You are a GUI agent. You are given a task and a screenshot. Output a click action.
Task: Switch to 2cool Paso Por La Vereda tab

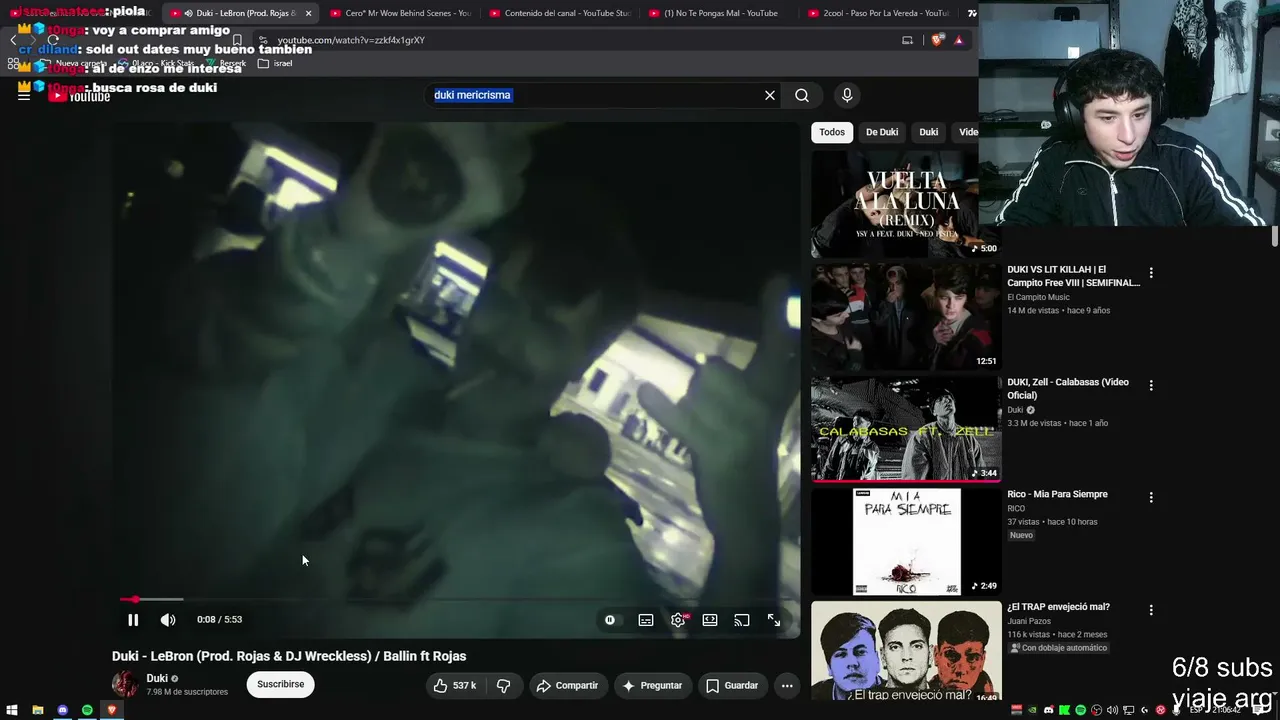pyautogui.click(x=878, y=13)
